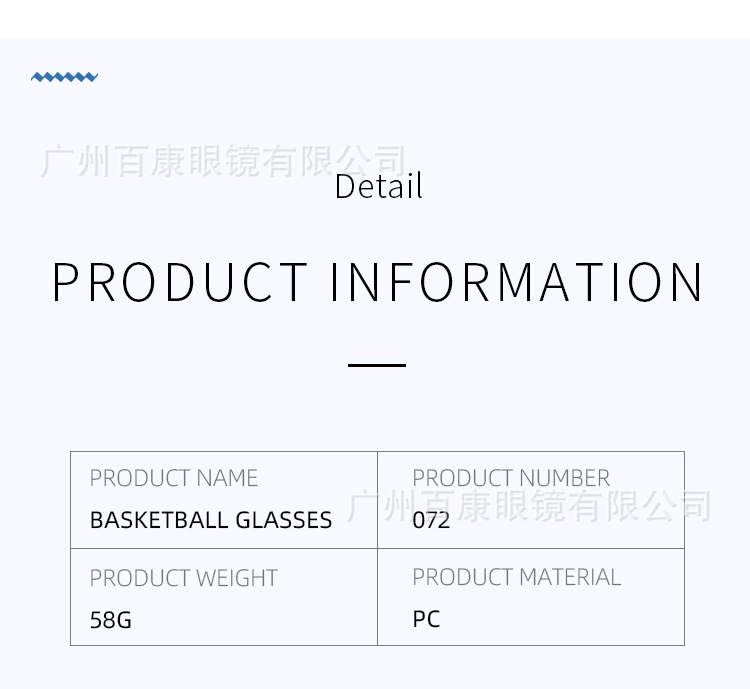Click the word "PRODUCT" before "NAME"
750x689 pixels.
pyautogui.click(x=139, y=478)
